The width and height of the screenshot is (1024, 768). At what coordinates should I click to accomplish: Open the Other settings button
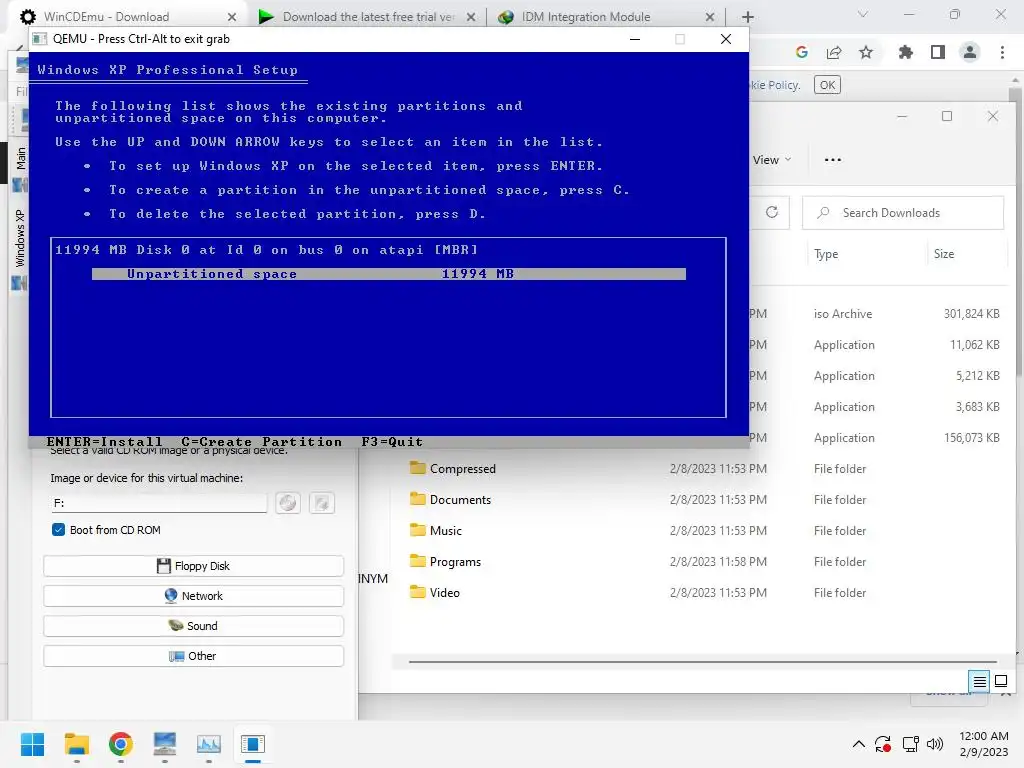193,656
